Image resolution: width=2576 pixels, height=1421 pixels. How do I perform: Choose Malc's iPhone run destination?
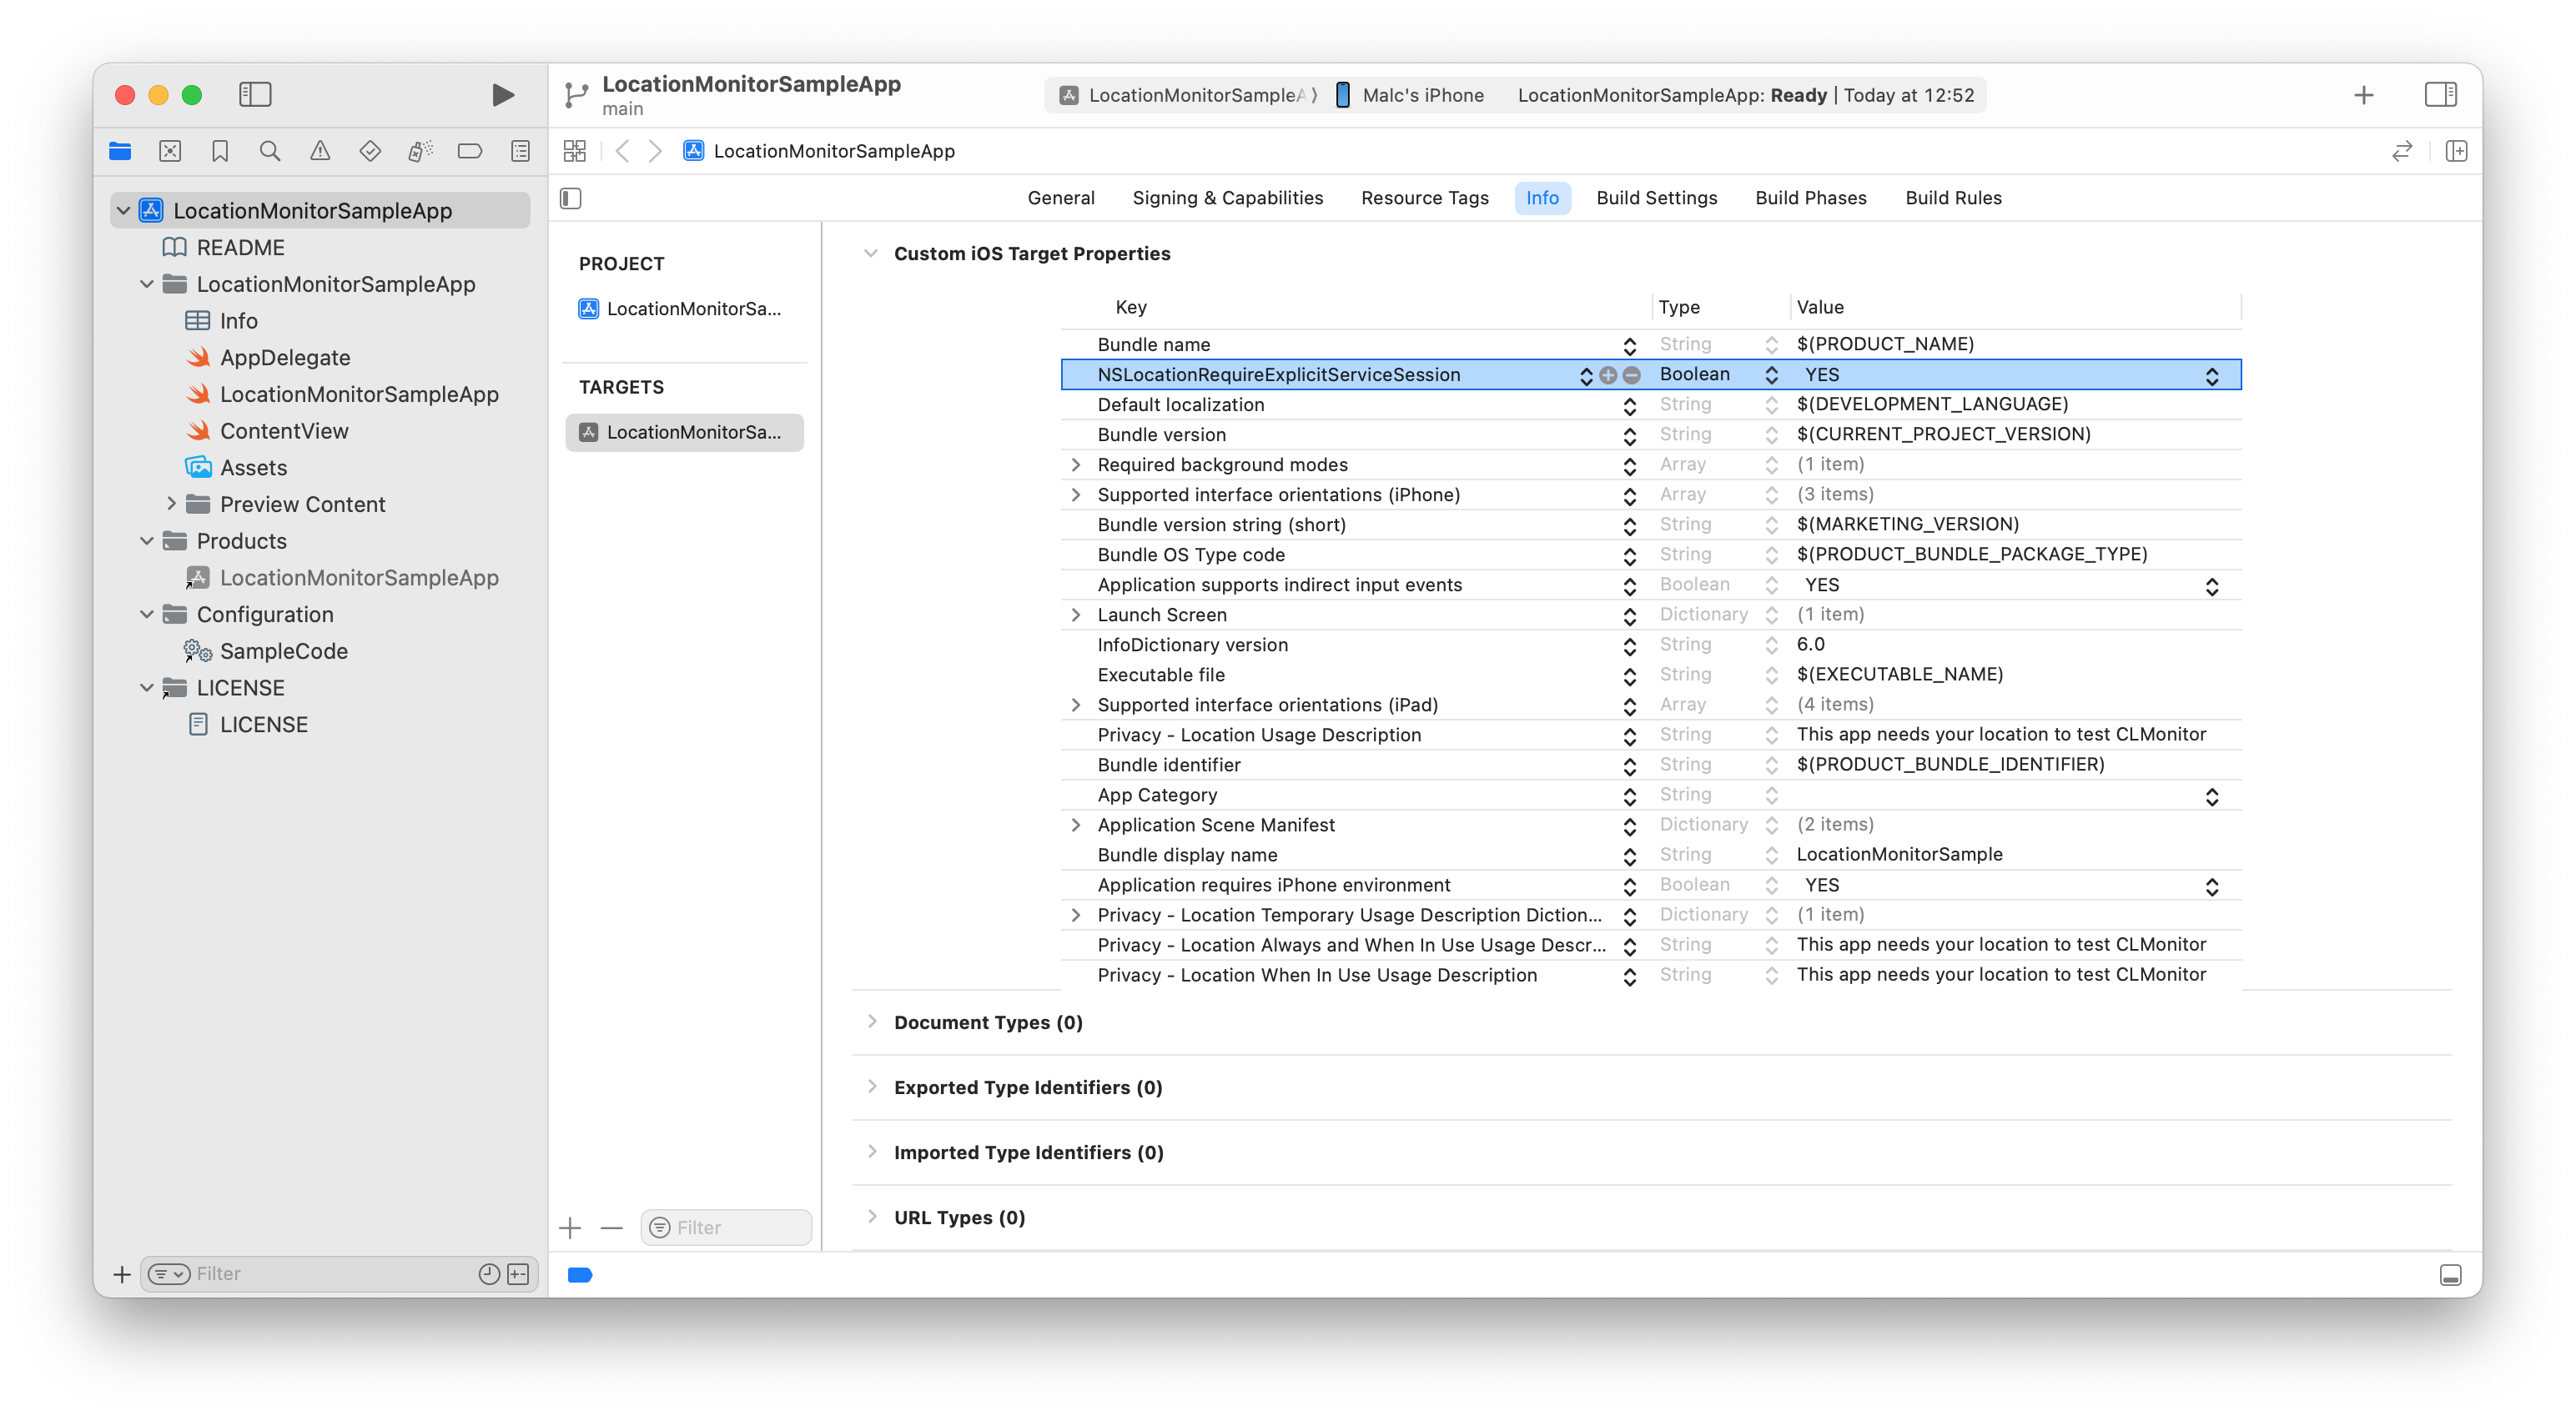[x=1411, y=95]
